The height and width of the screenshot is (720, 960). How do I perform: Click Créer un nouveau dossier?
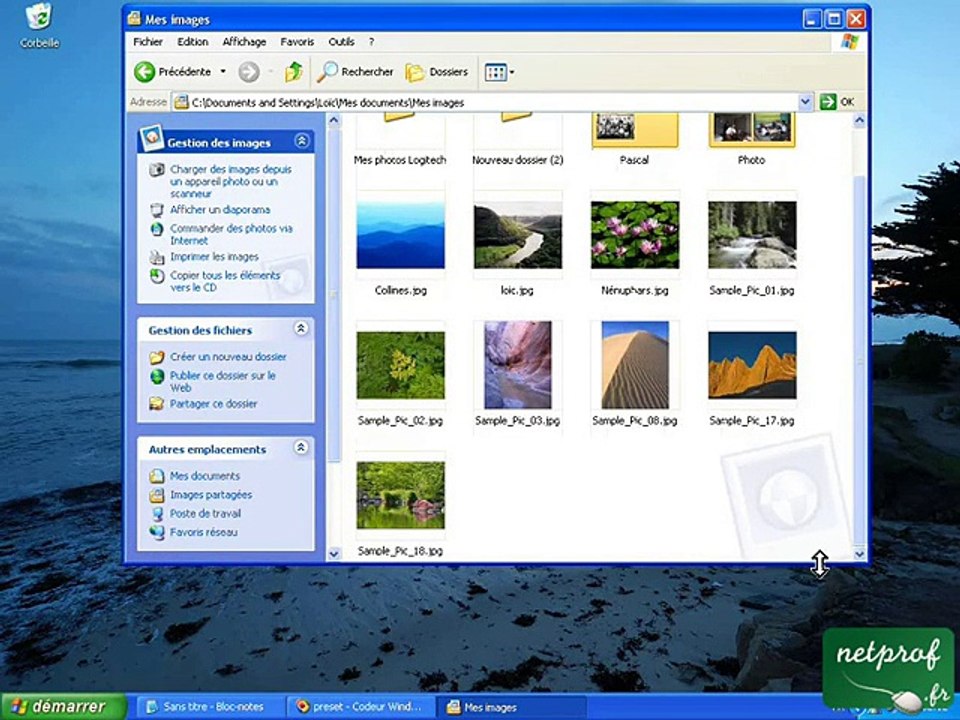[228, 356]
